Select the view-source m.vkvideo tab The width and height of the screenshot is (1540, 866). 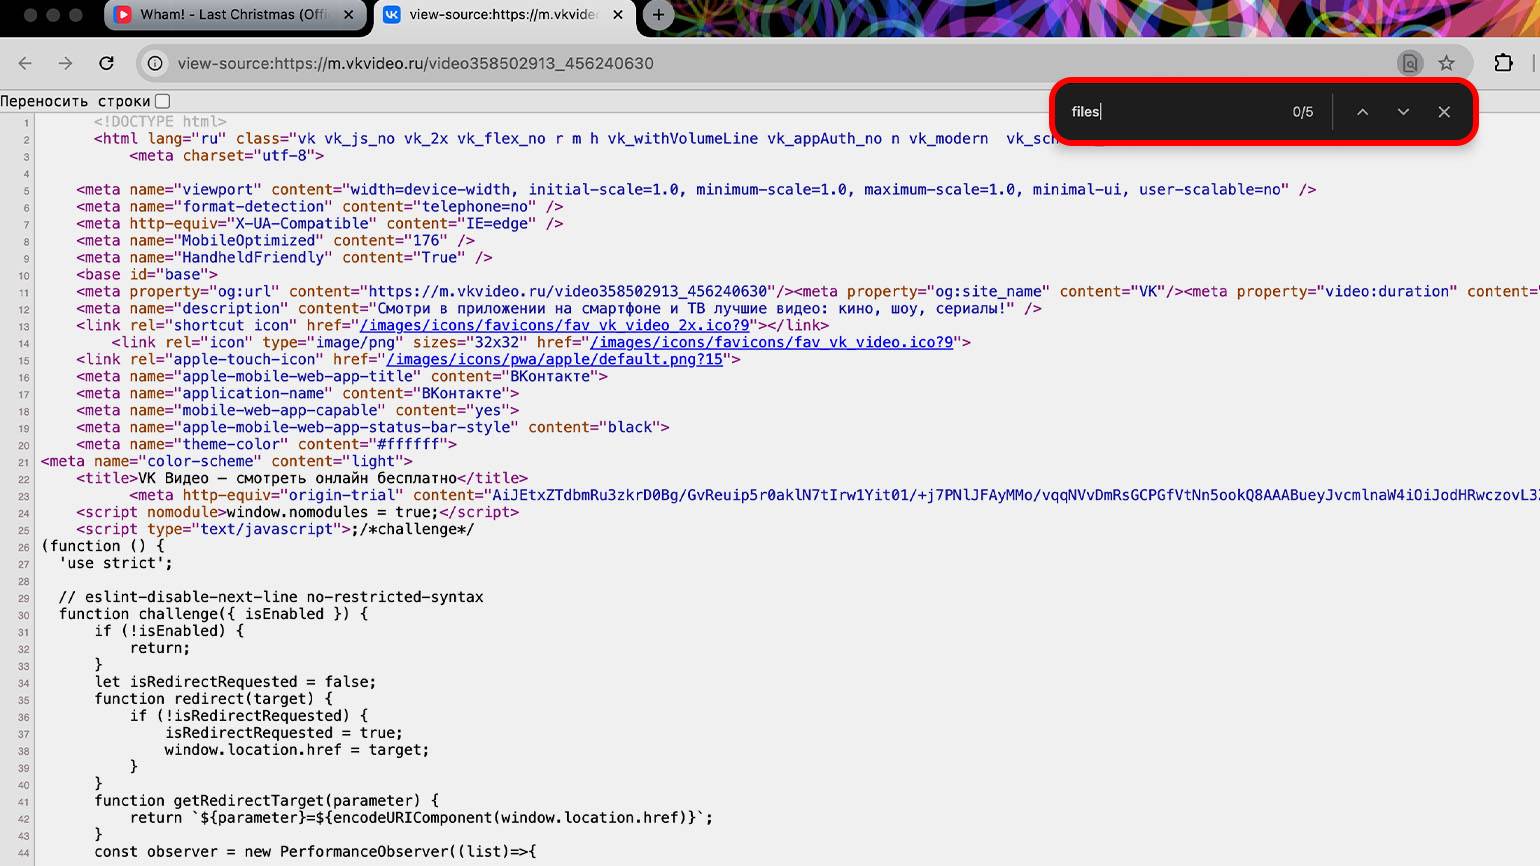click(x=500, y=15)
